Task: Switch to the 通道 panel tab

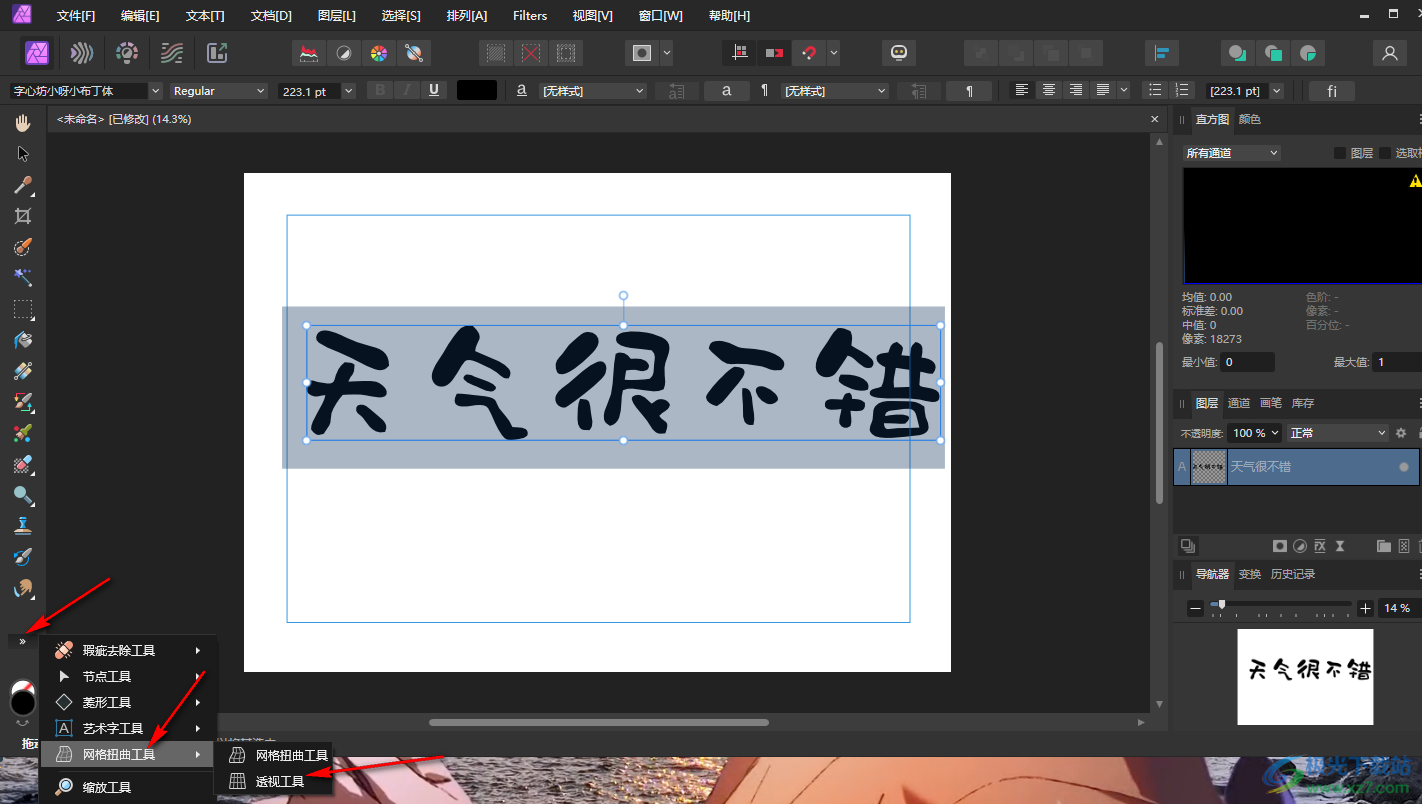Action: (x=1239, y=403)
